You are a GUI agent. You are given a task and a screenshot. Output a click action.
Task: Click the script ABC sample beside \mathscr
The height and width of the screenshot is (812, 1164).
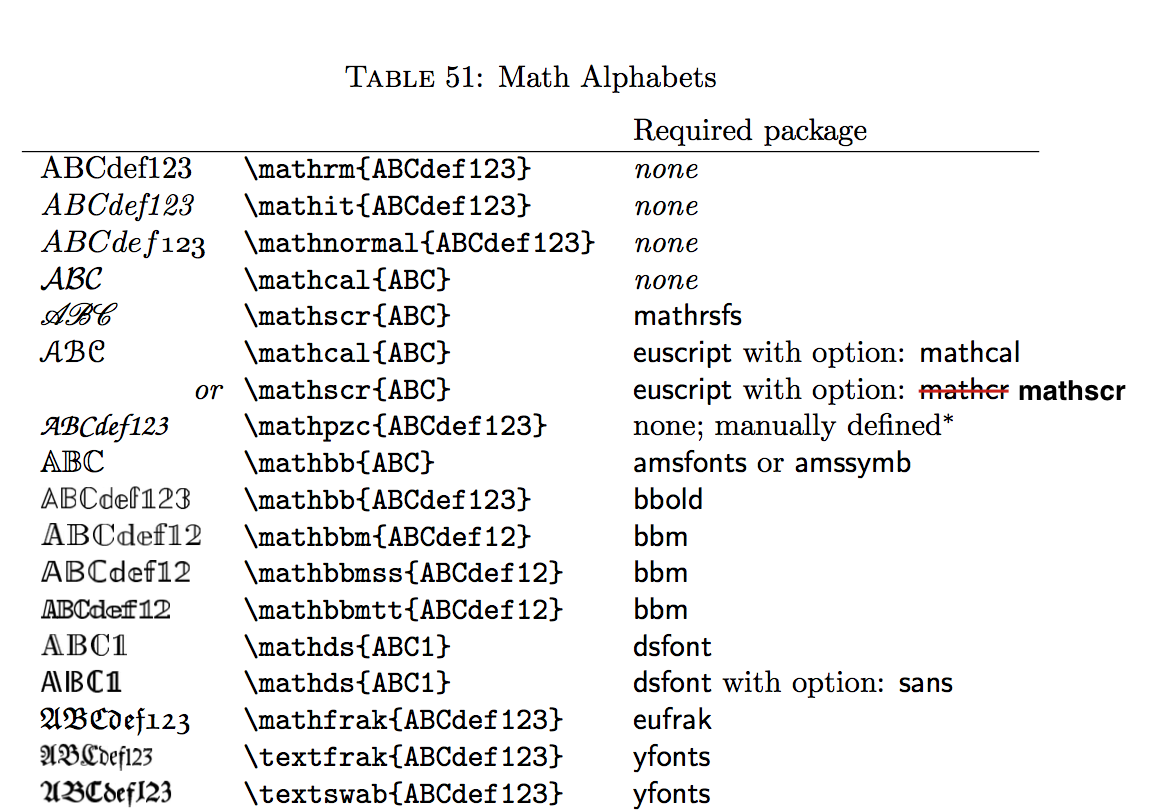coord(79,315)
